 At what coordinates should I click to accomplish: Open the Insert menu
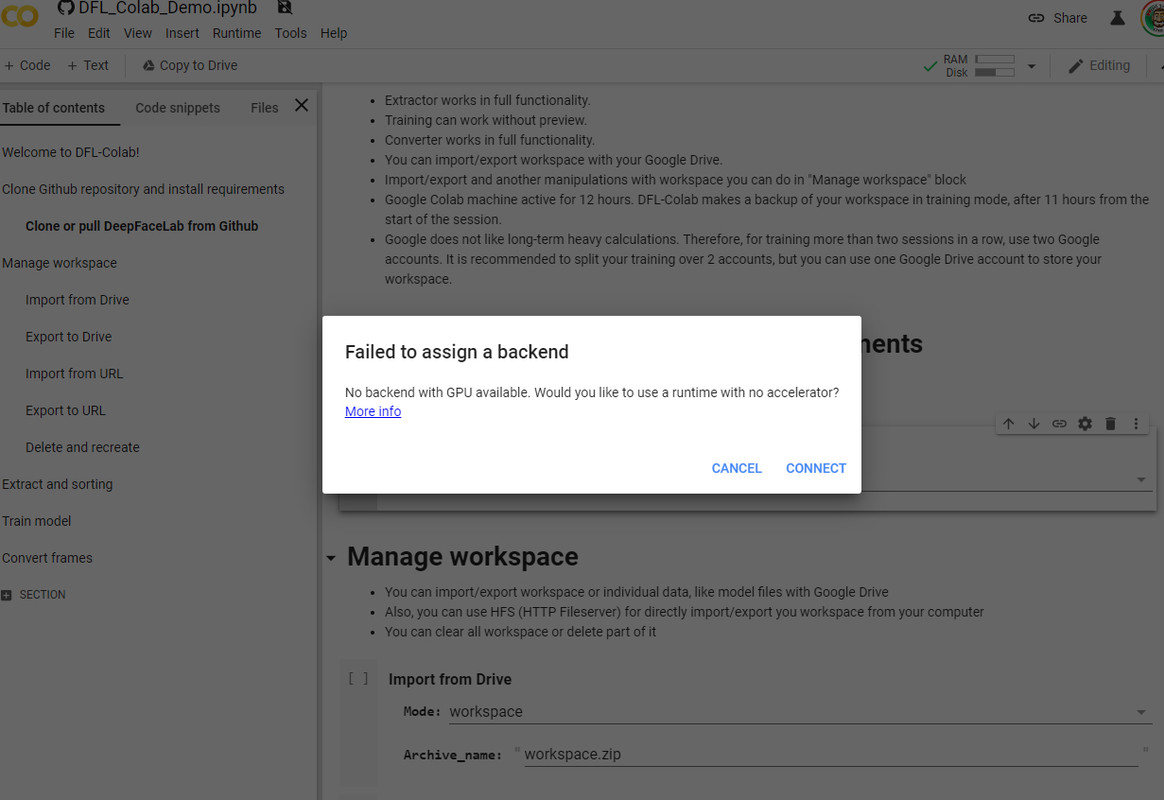[182, 33]
